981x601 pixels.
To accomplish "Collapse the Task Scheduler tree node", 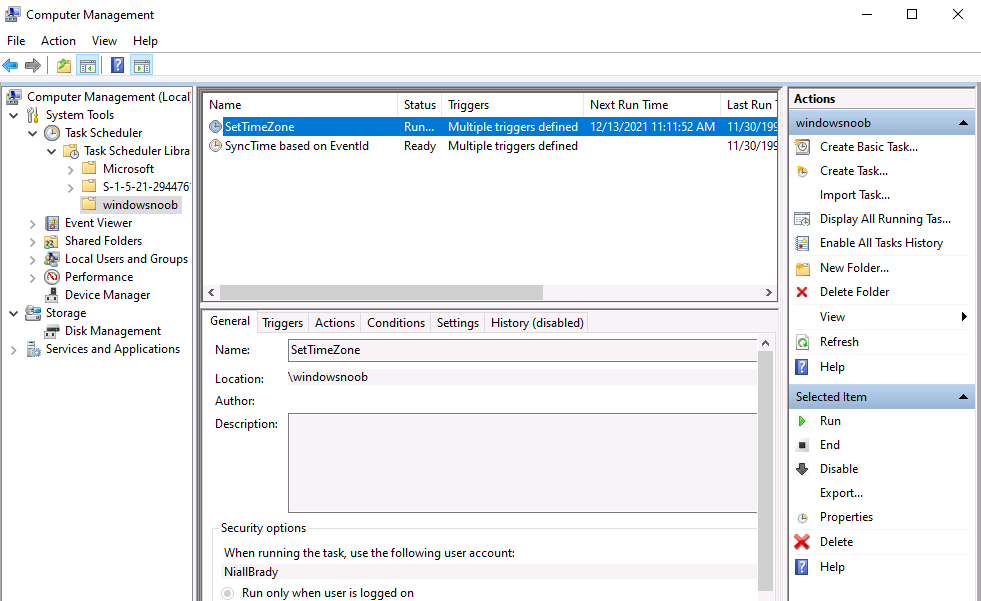I will coord(33,133).
